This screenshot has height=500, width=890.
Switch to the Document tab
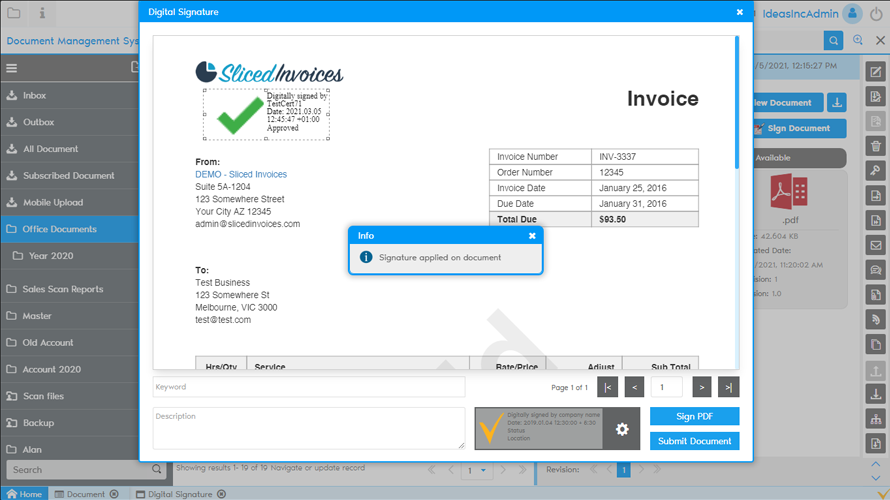tap(85, 494)
